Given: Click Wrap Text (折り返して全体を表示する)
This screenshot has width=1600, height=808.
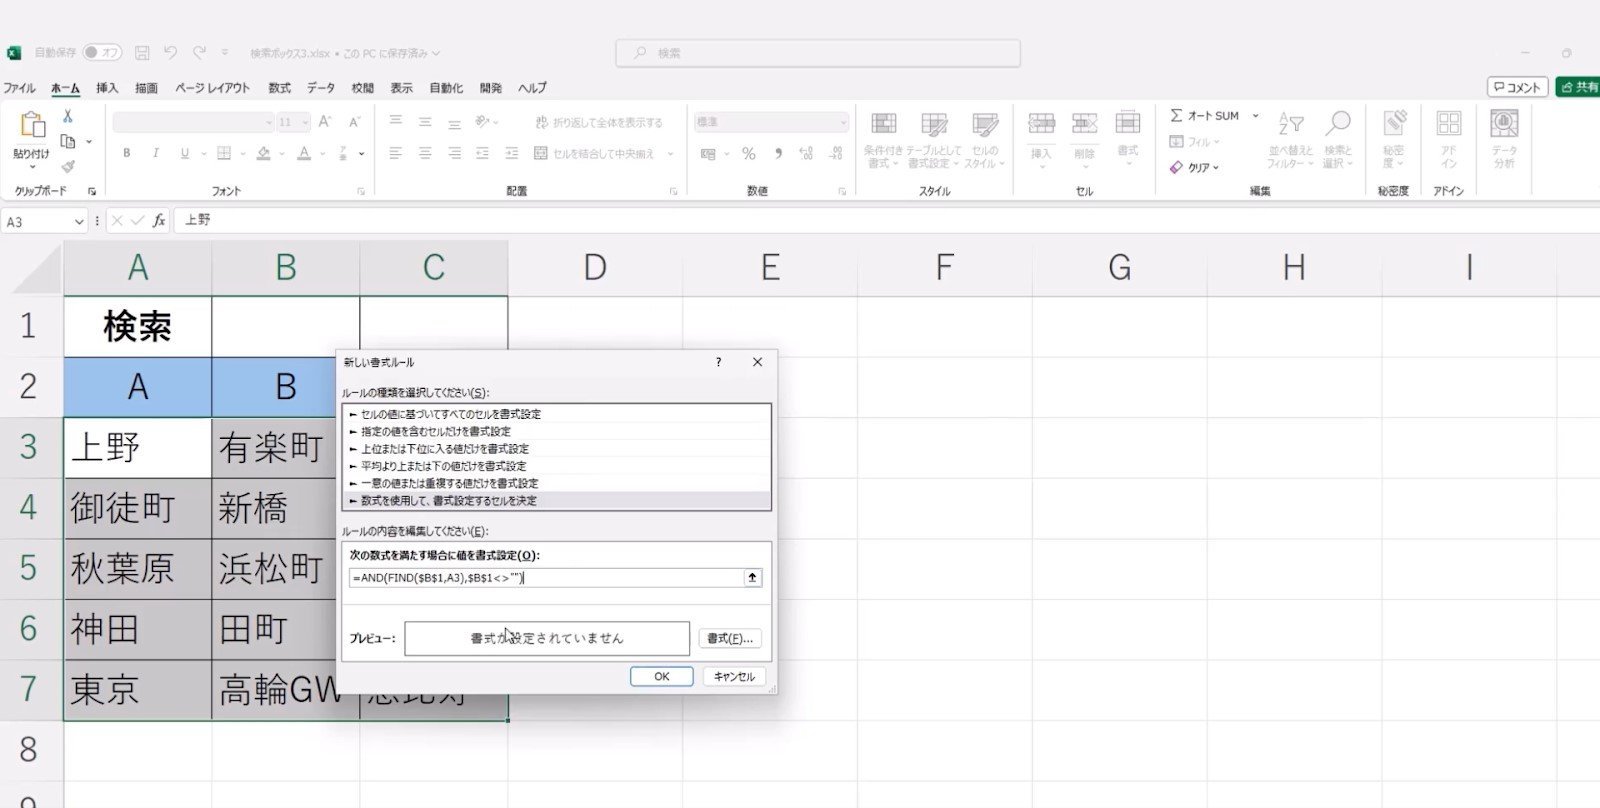Looking at the screenshot, I should 598,122.
